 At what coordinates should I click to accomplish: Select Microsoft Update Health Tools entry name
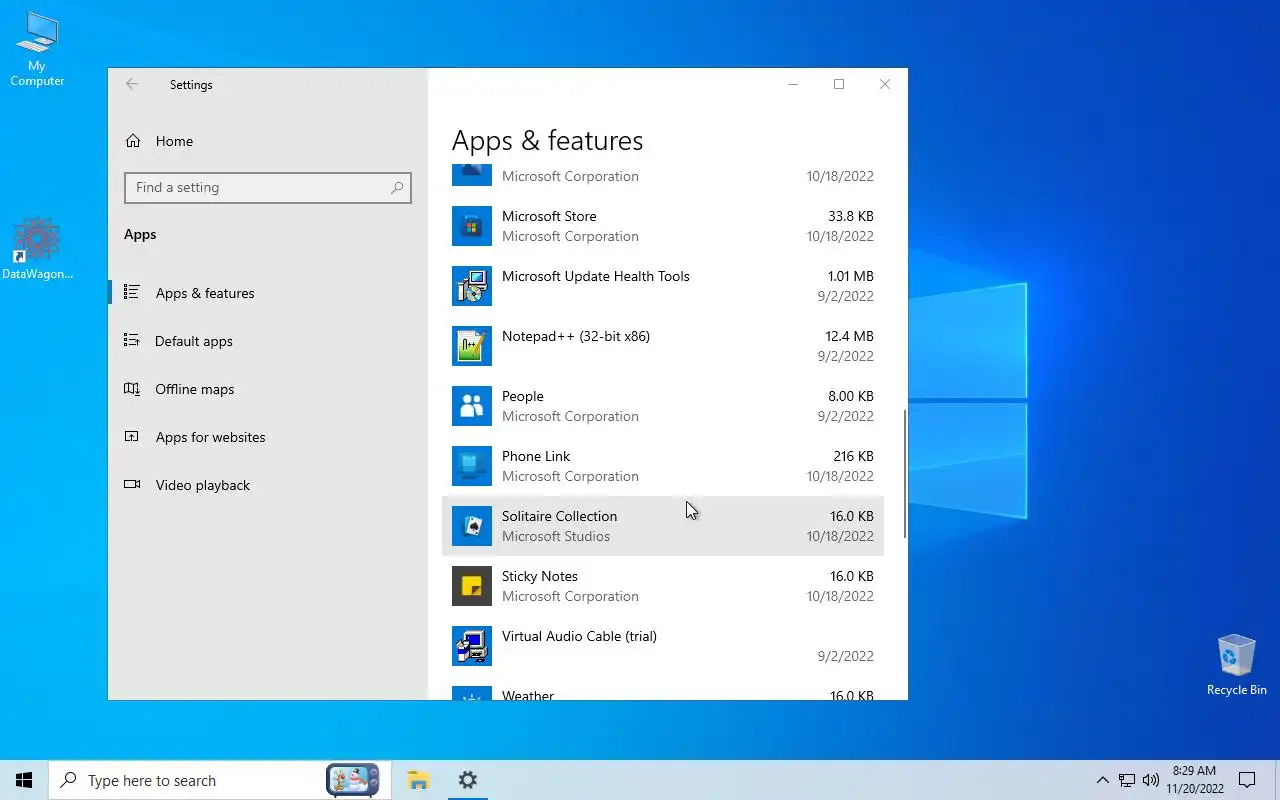(596, 276)
